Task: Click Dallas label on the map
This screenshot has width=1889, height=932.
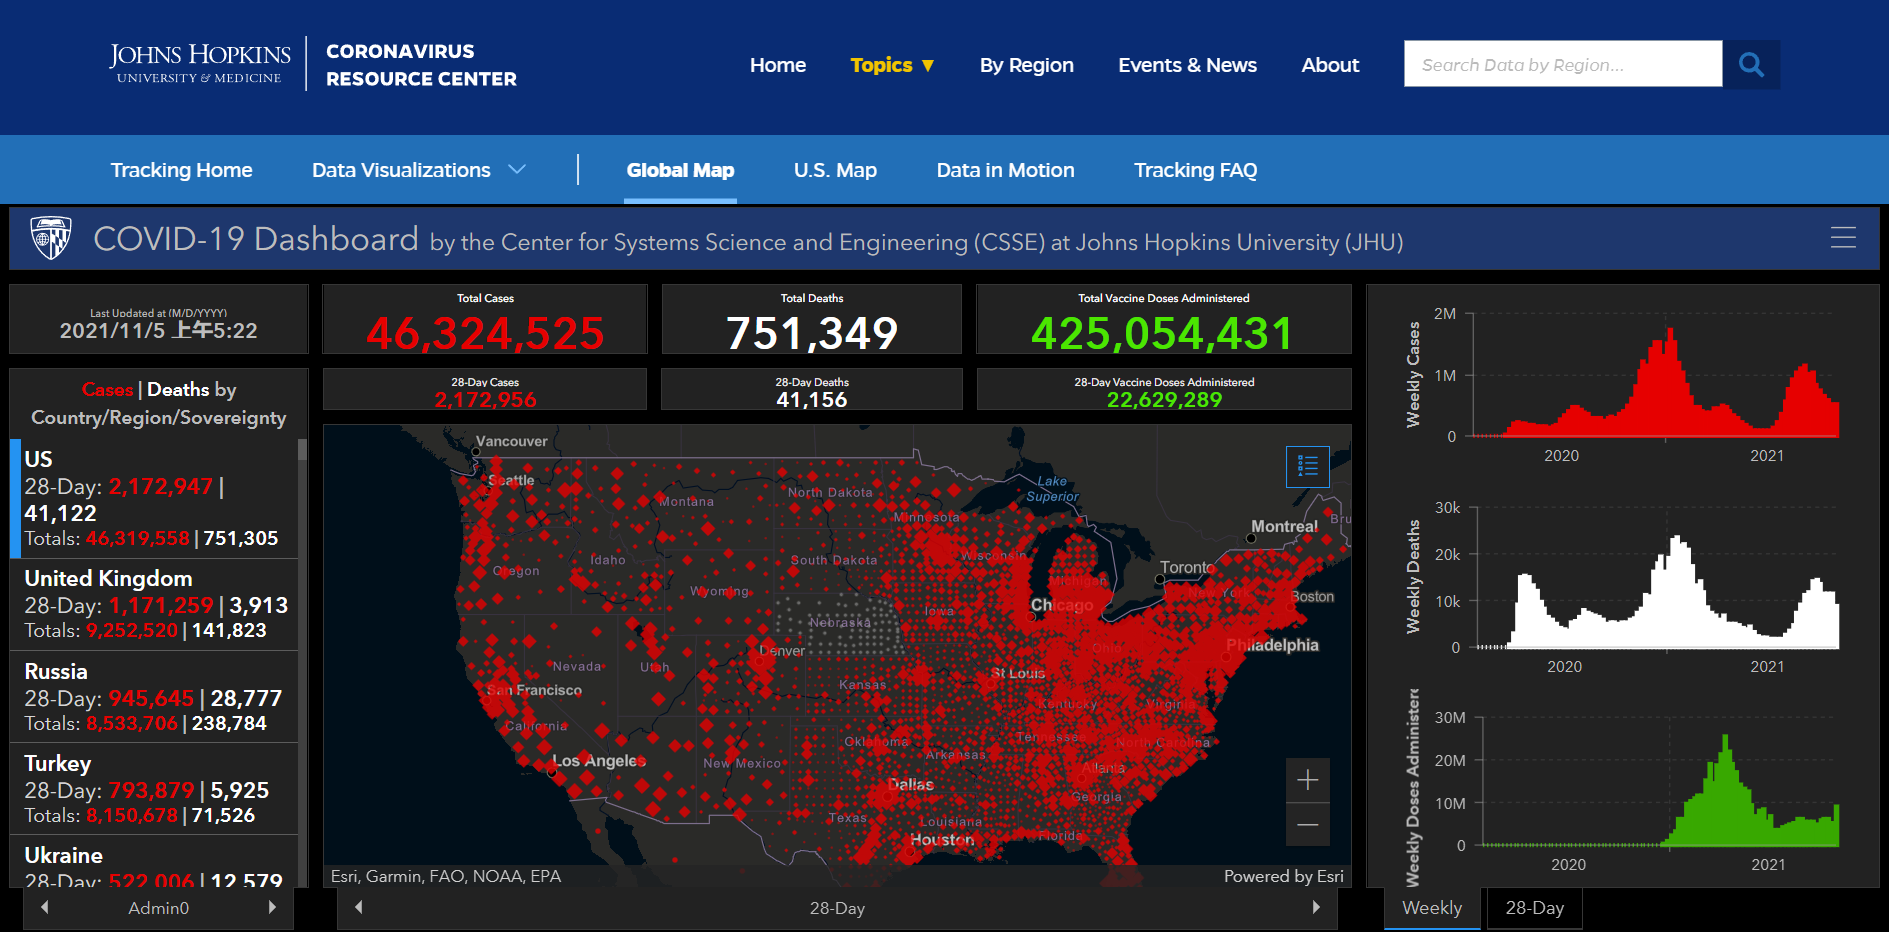Action: coord(911,785)
